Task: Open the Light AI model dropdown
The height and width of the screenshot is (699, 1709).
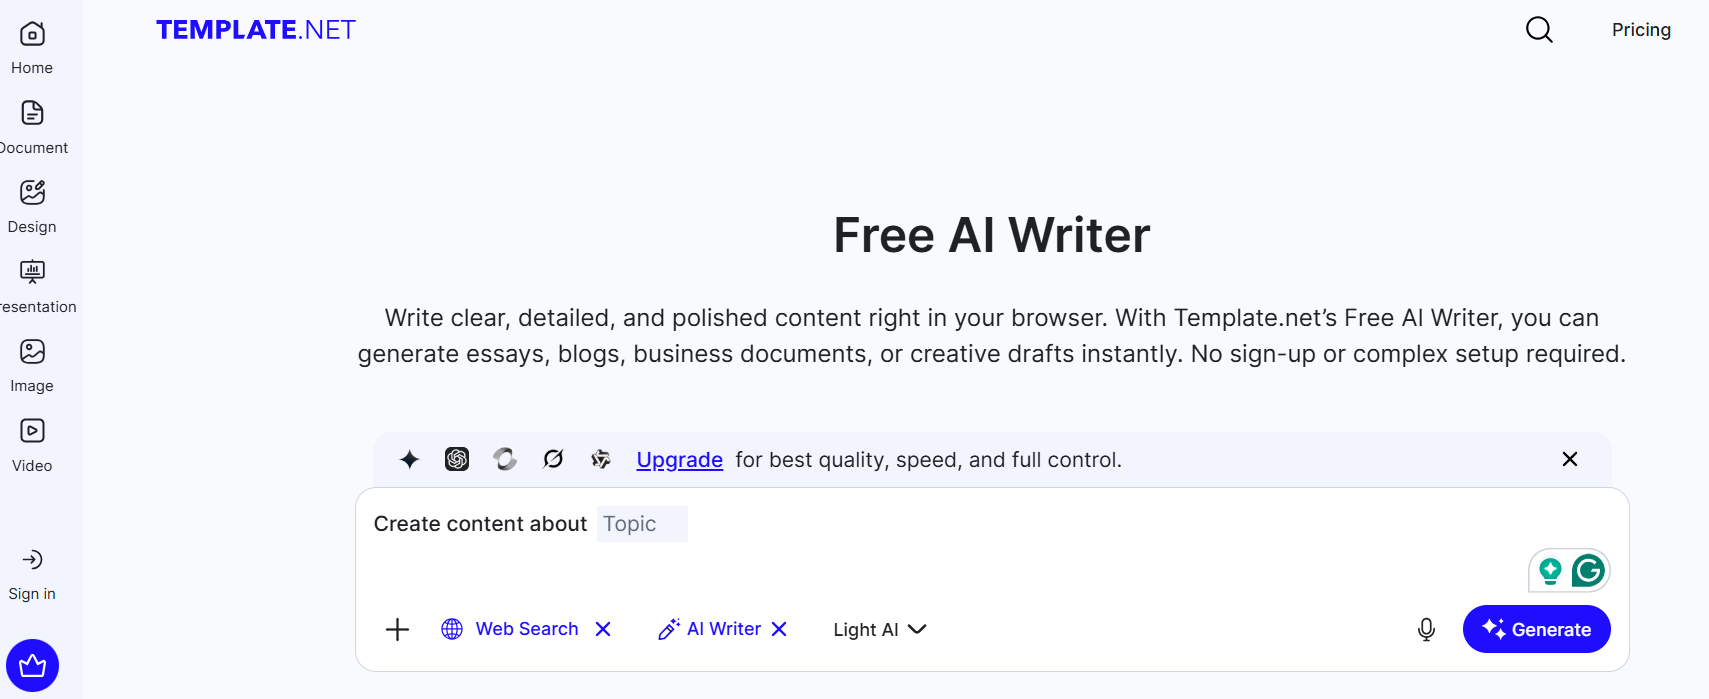Action: (879, 629)
